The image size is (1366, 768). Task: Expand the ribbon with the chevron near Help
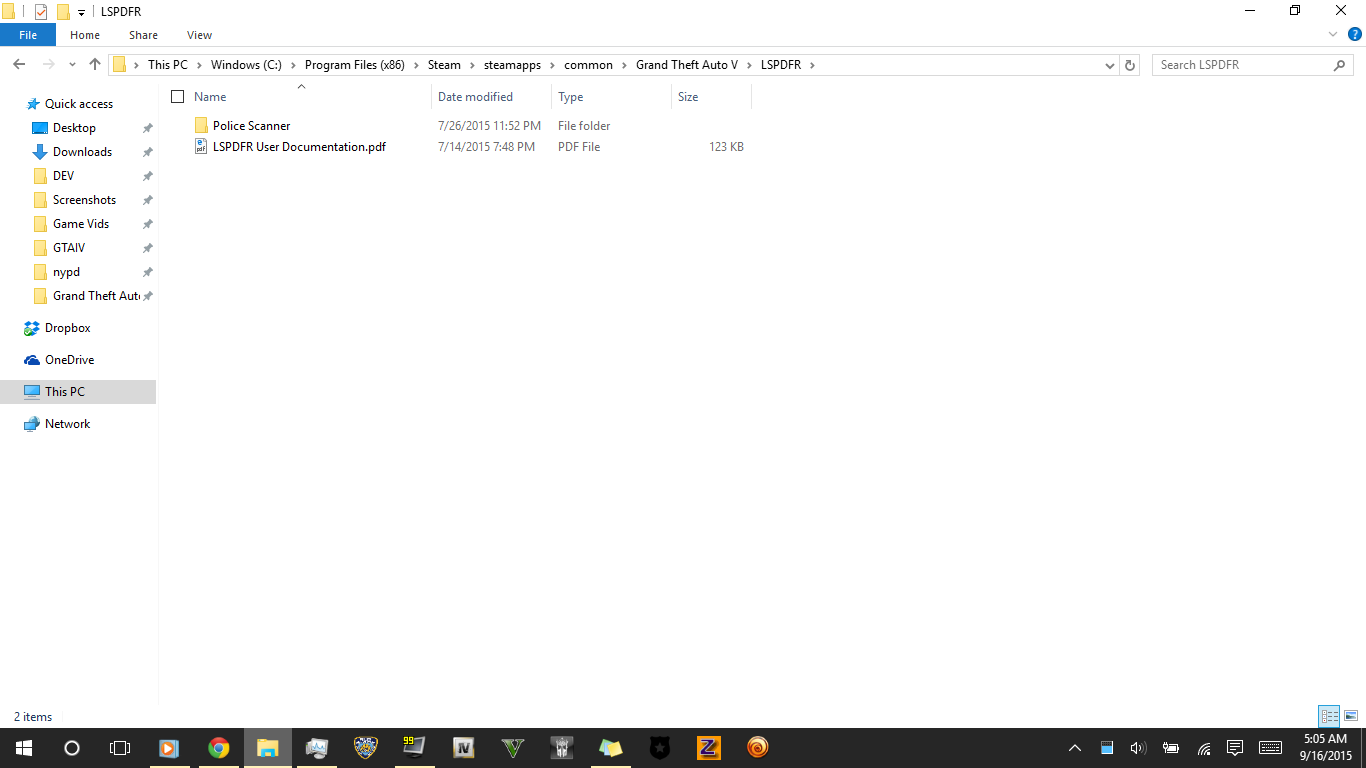click(1332, 35)
